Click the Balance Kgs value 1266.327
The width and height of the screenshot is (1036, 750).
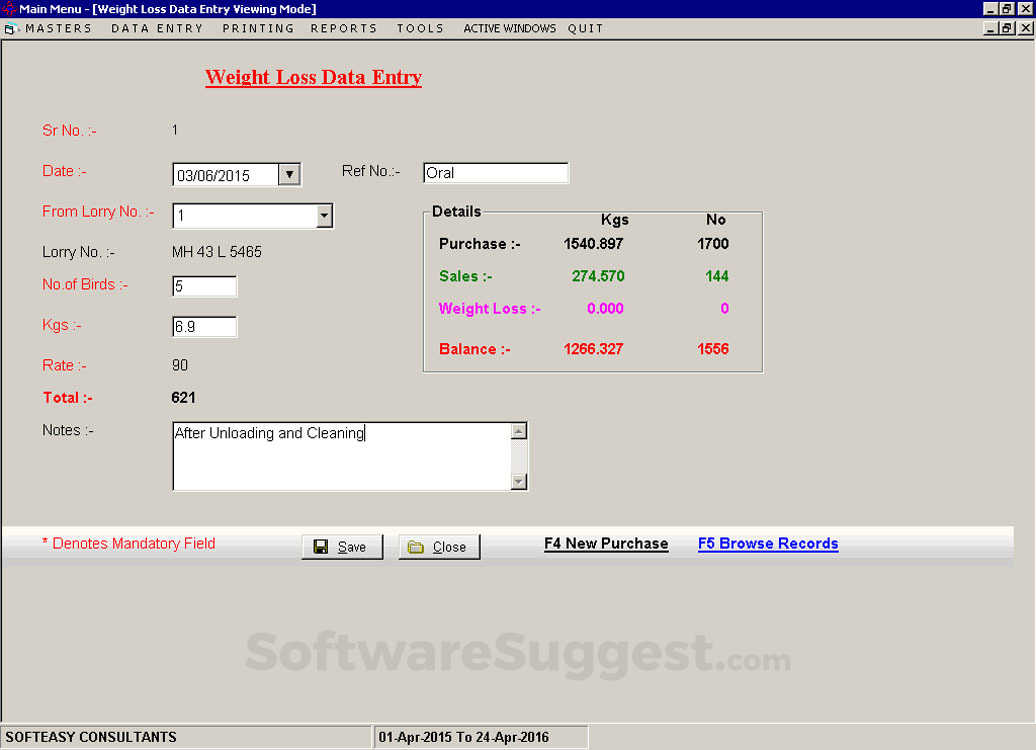click(x=593, y=349)
